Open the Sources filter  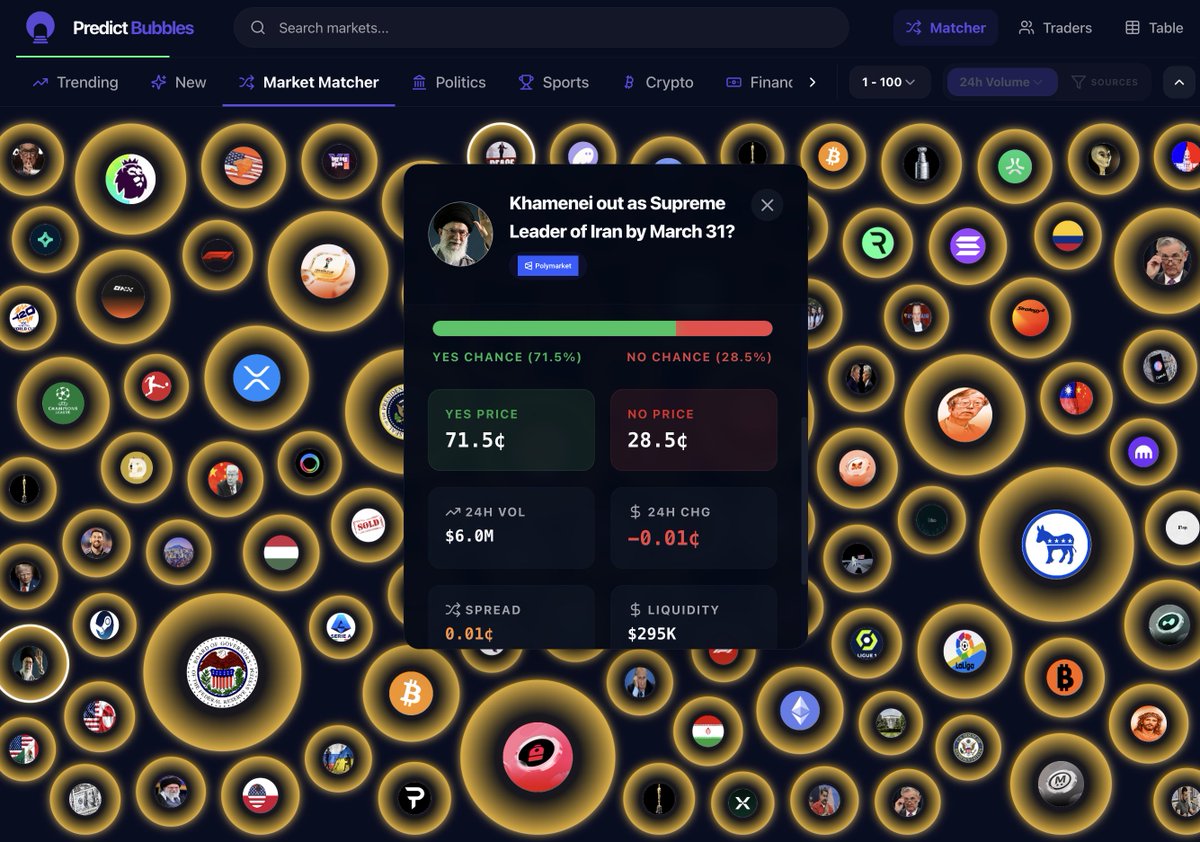(1105, 82)
